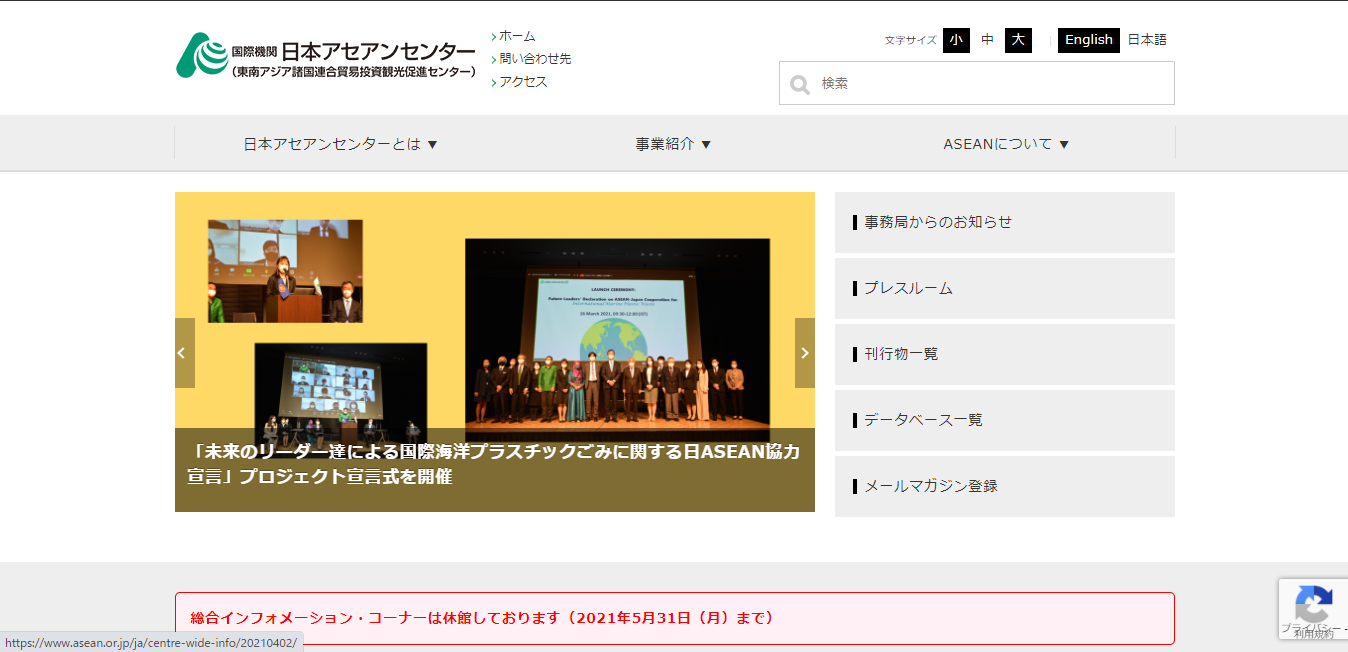Switch site language to 日本語
This screenshot has width=1348, height=652.
pyautogui.click(x=1147, y=40)
